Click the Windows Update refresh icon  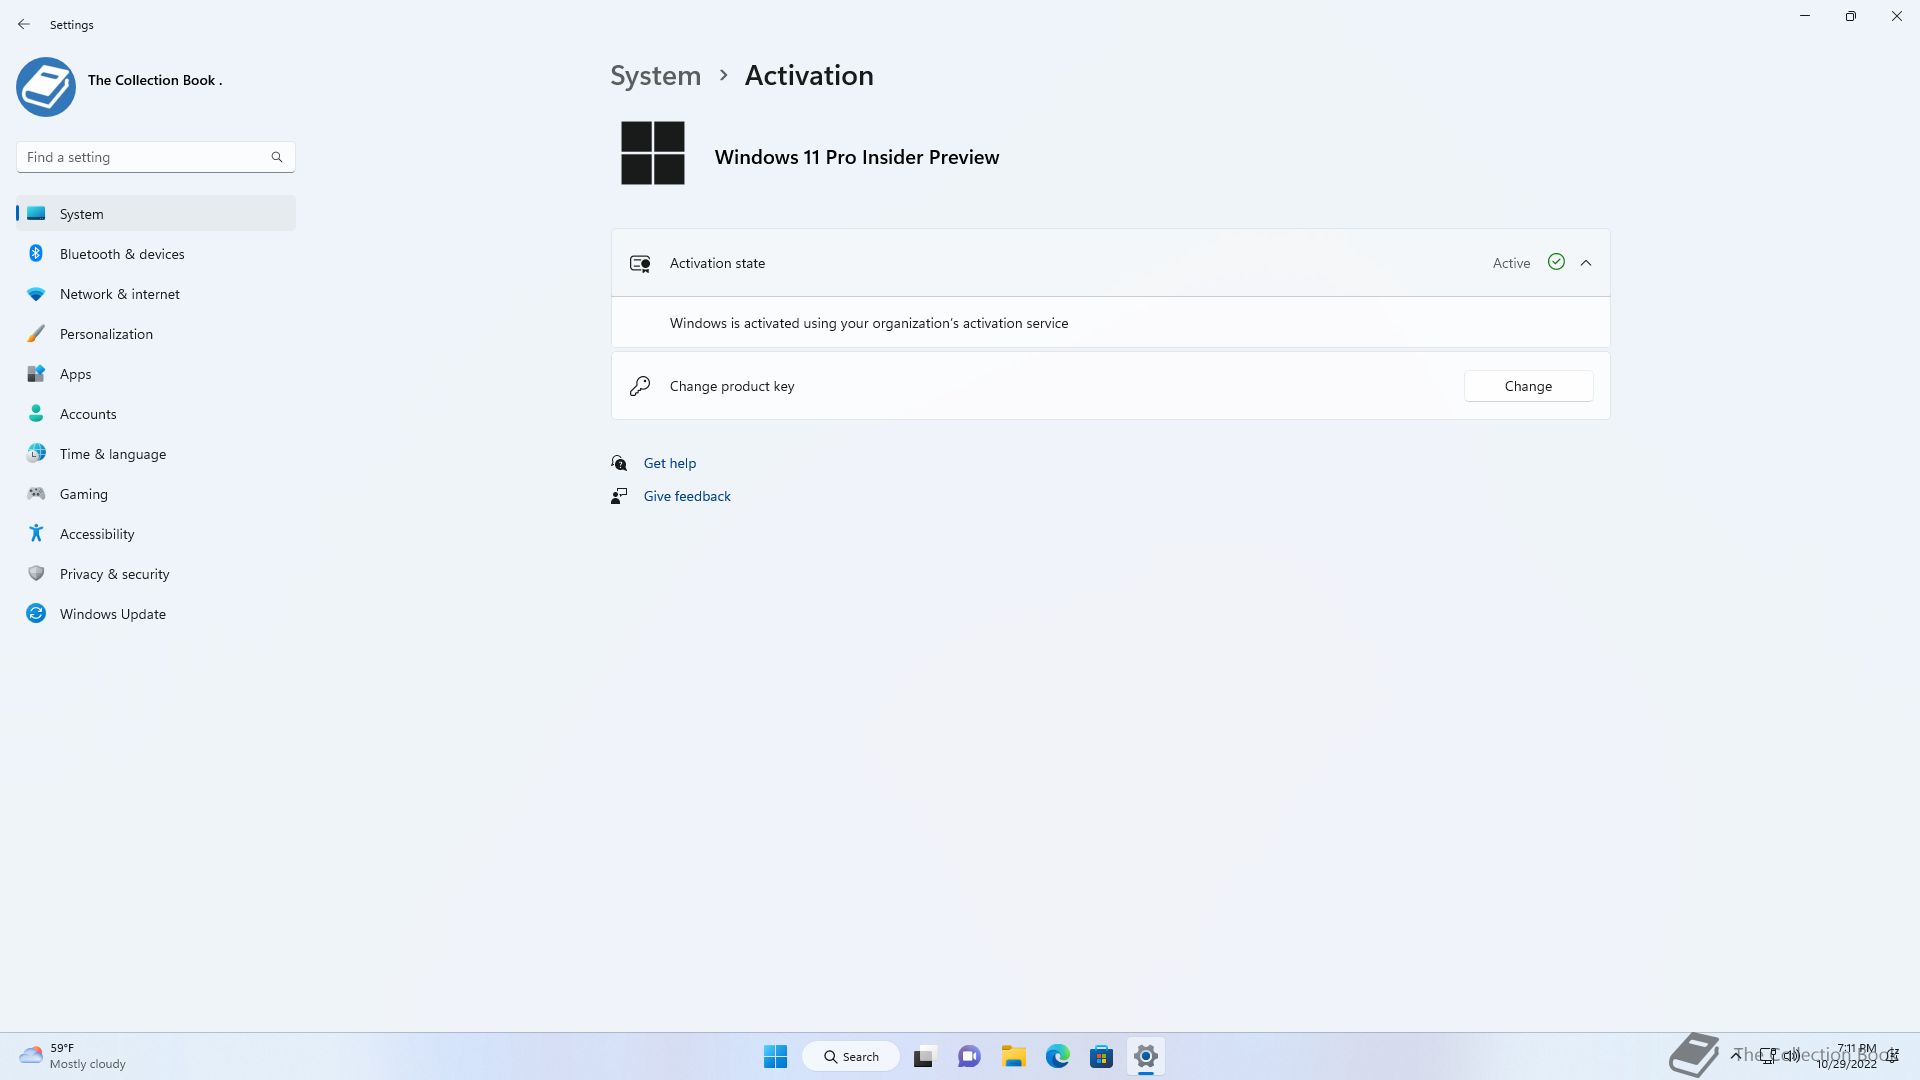(x=36, y=613)
